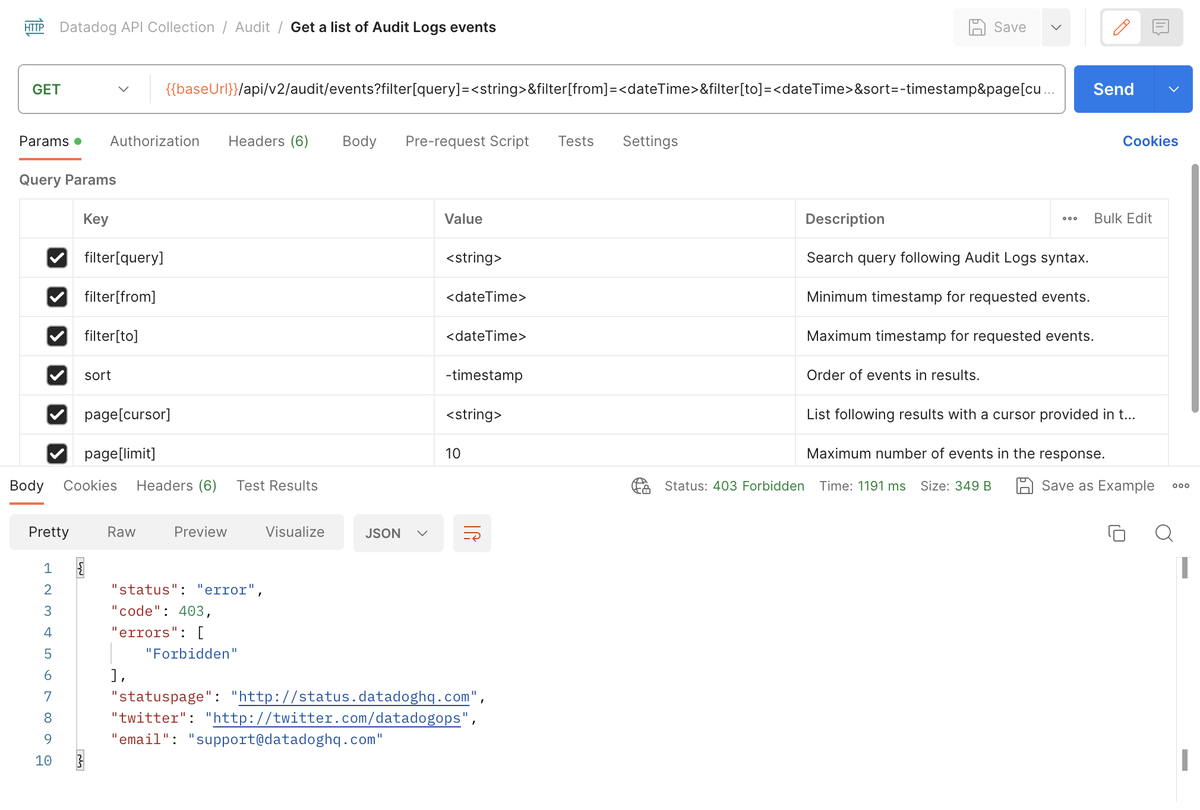Image resolution: width=1200 pixels, height=810 pixels.
Task: Click the wrap-text icon beside the JSON dropdown
Action: click(472, 533)
